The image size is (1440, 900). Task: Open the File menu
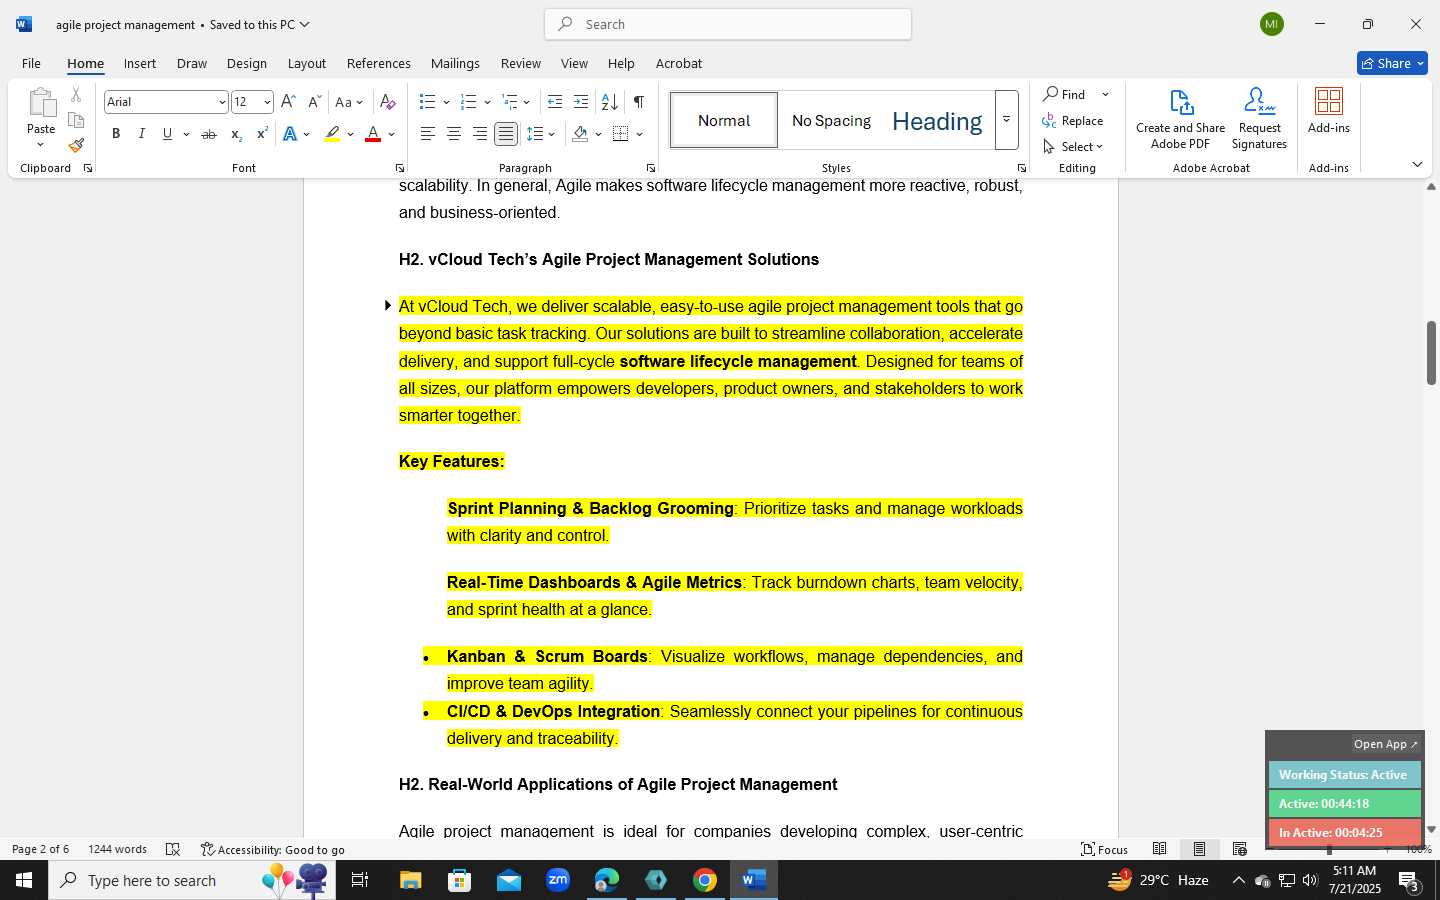point(31,63)
